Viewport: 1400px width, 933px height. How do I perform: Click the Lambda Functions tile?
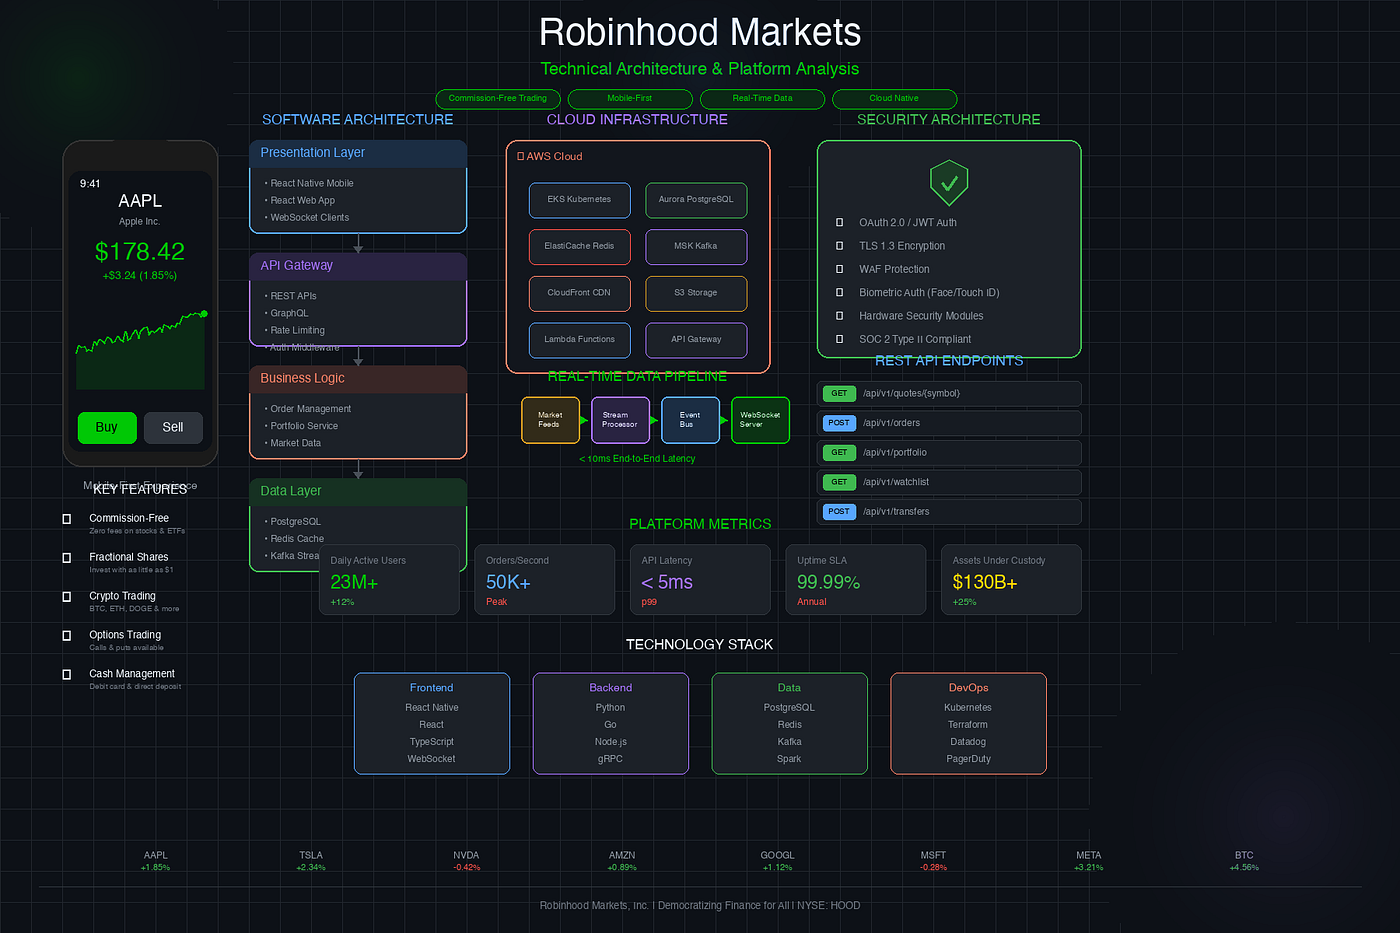pos(579,340)
